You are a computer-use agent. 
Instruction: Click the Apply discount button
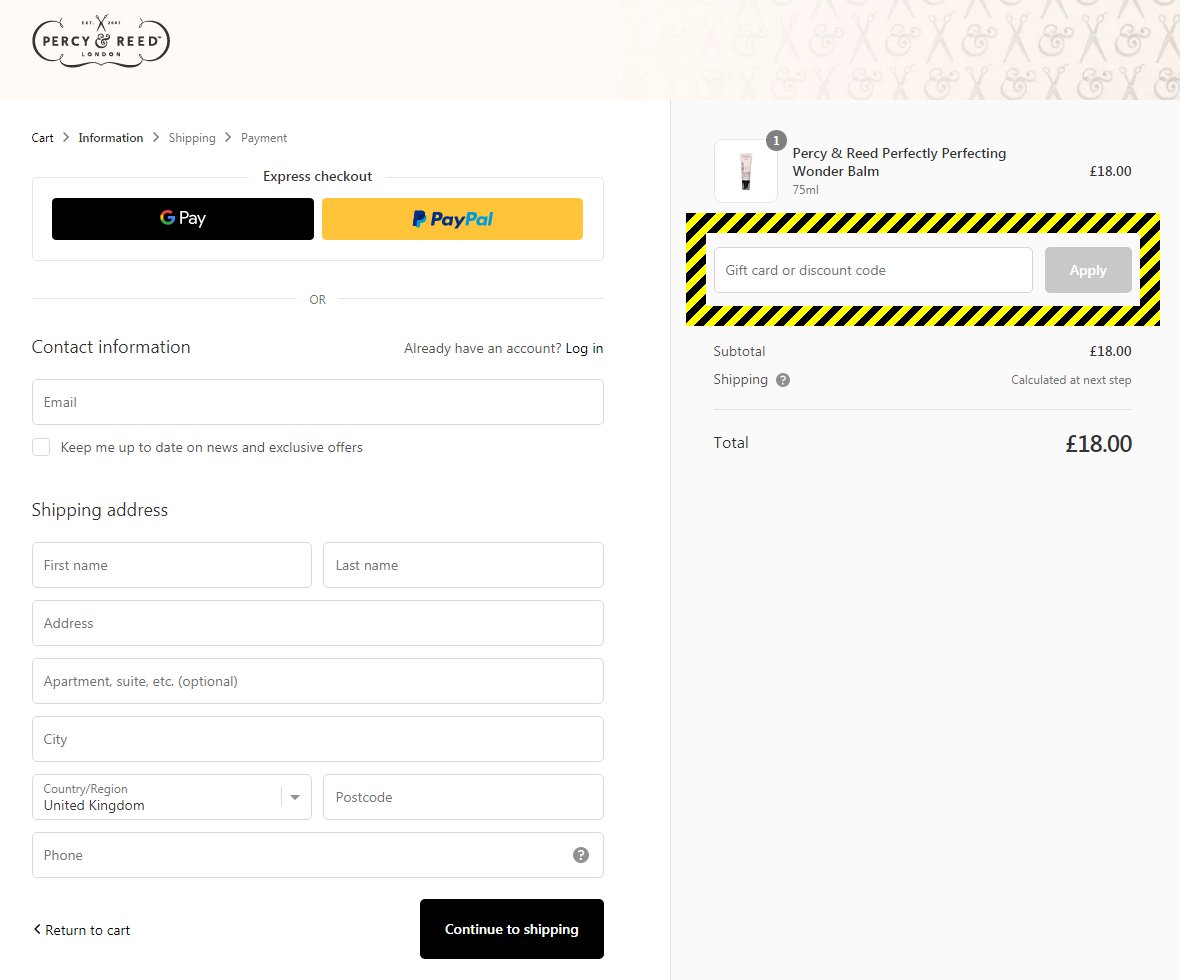tap(1088, 270)
